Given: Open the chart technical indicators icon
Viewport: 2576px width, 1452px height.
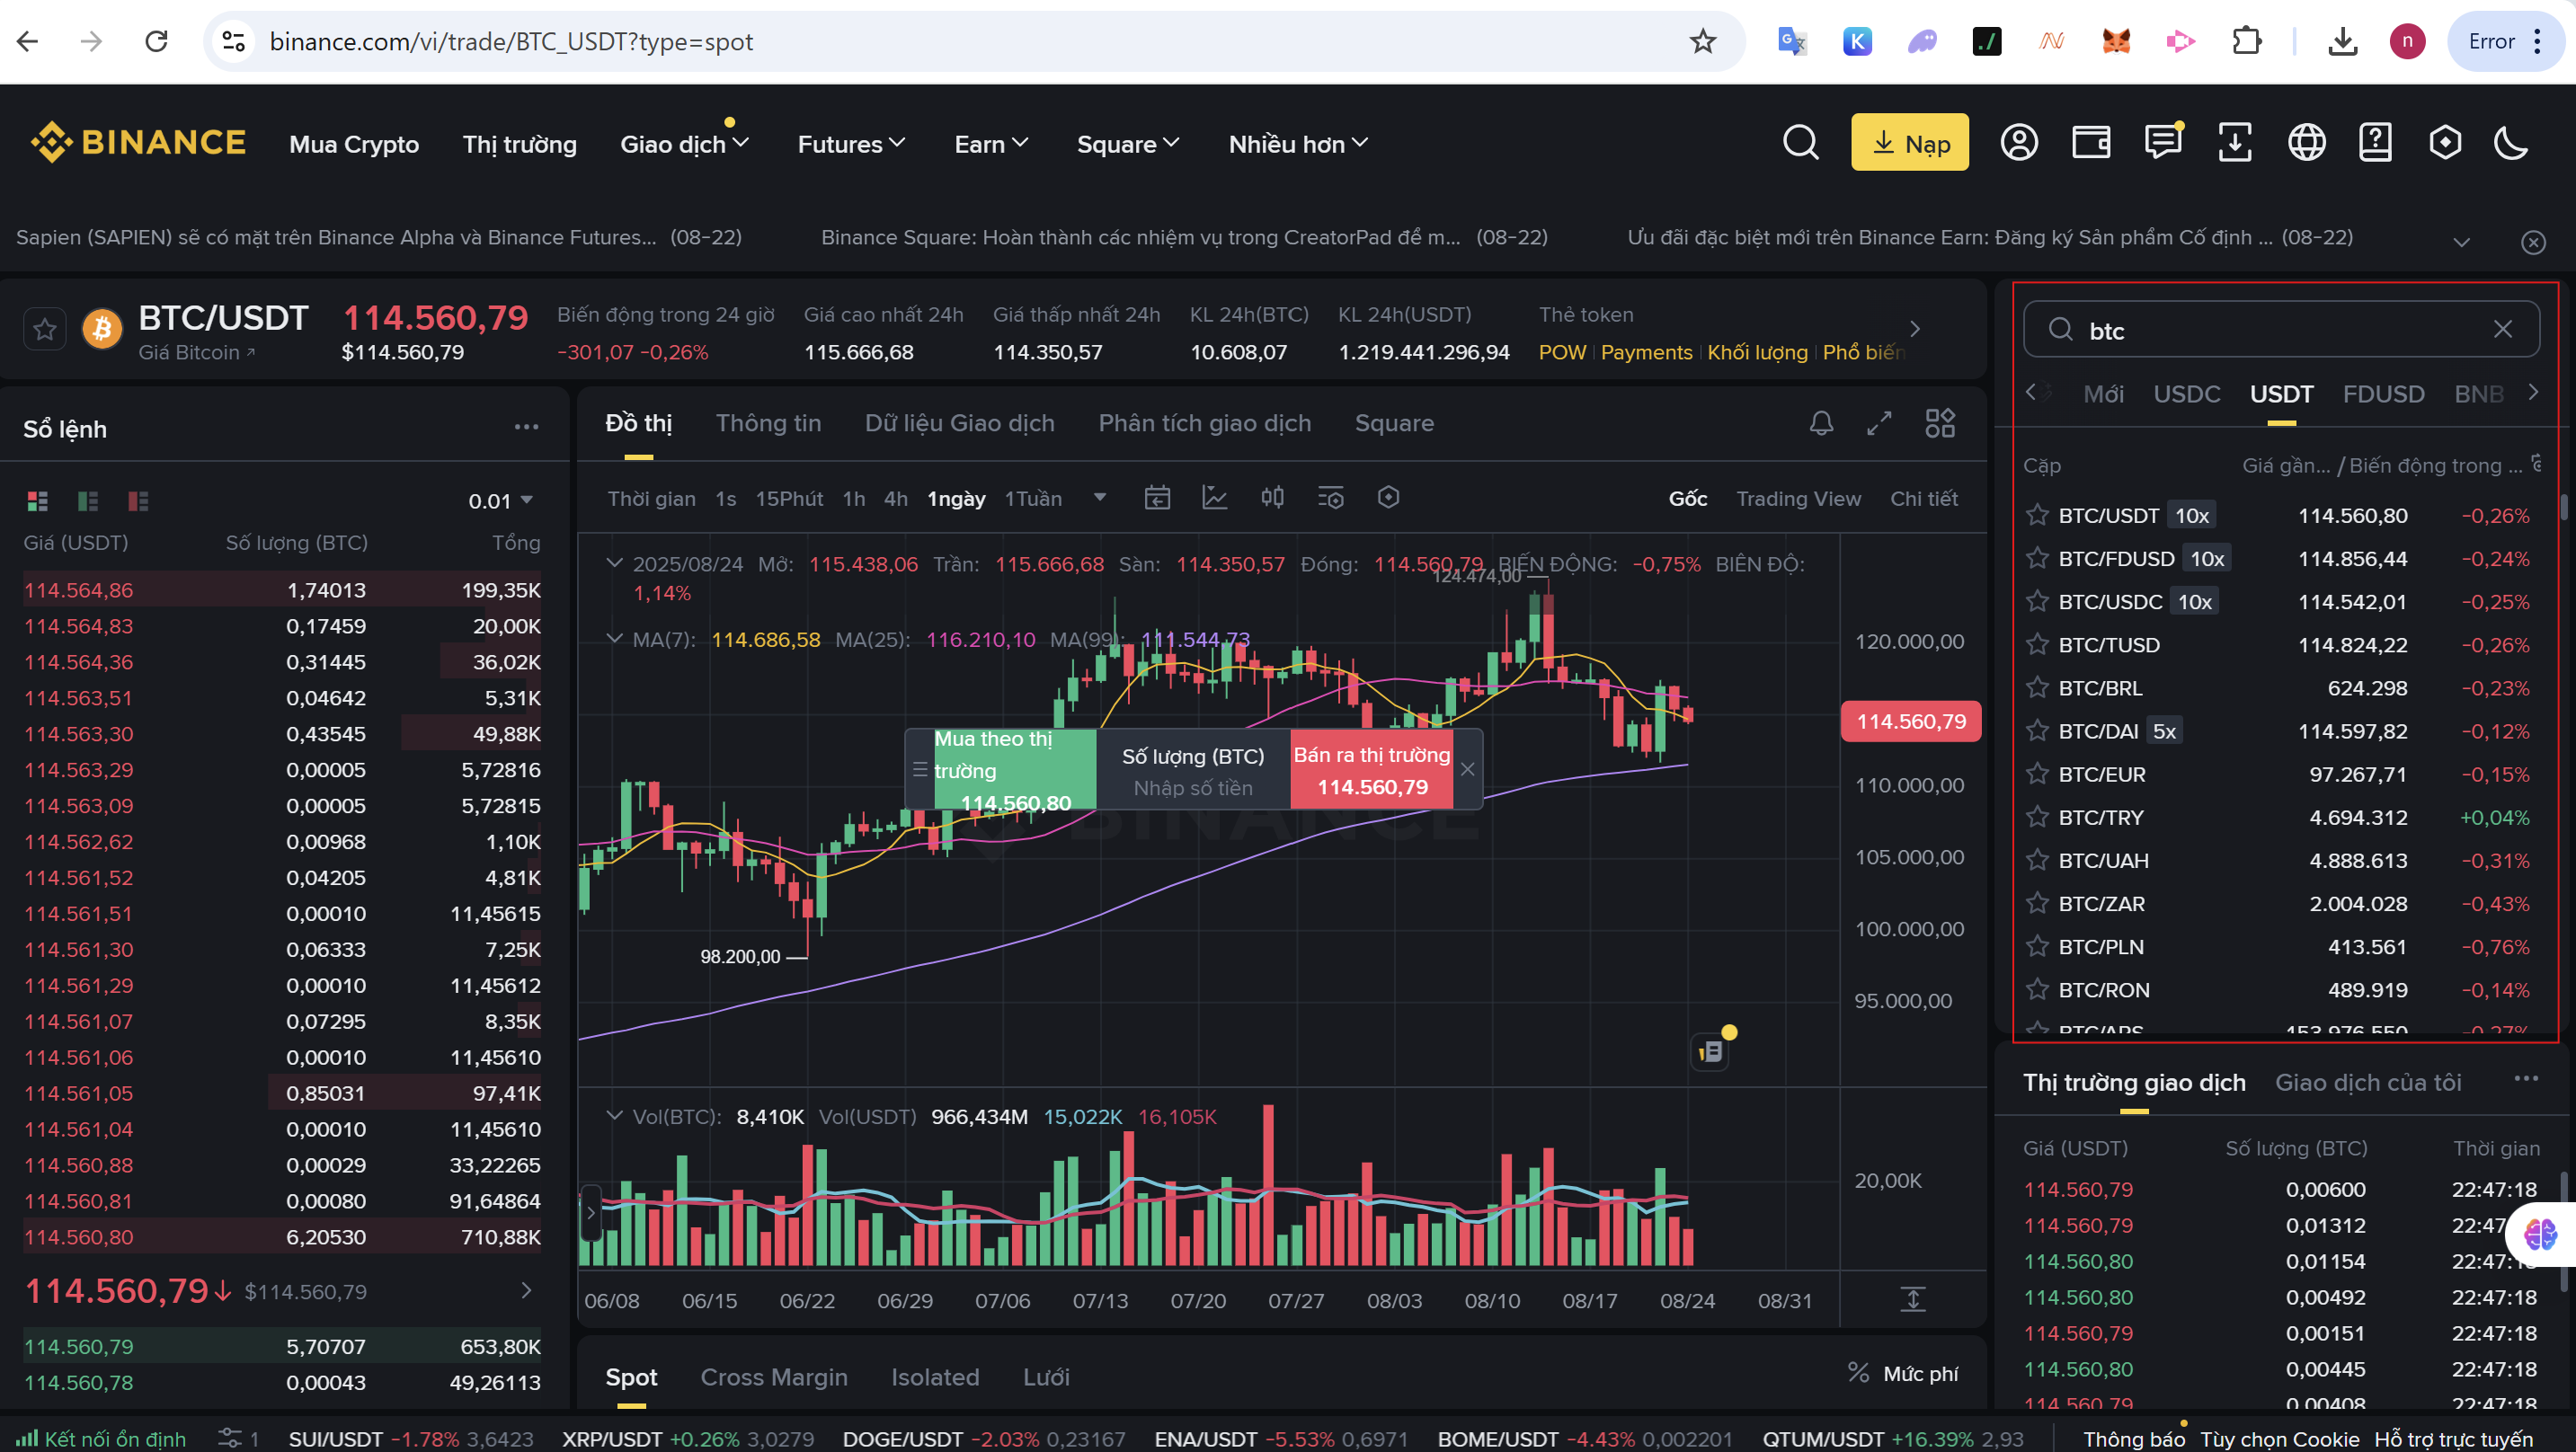Looking at the screenshot, I should (1214, 497).
